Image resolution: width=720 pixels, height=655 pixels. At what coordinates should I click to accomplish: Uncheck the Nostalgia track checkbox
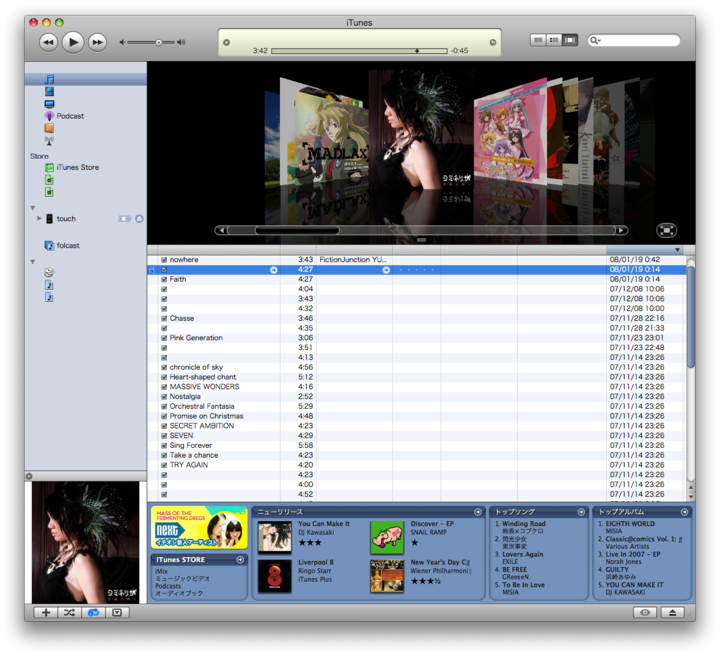click(164, 396)
